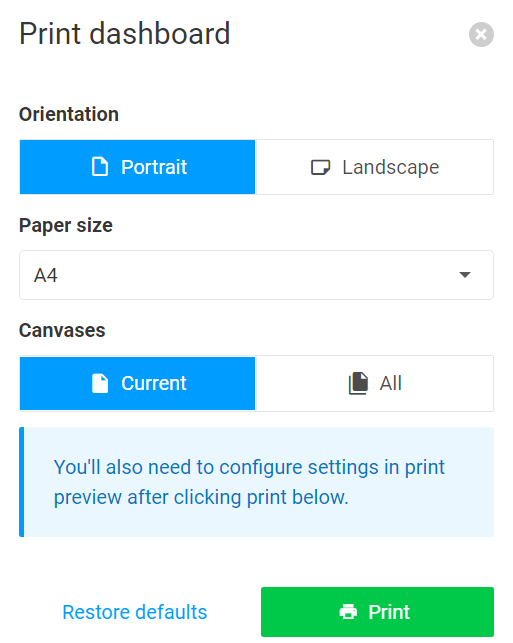The height and width of the screenshot is (643, 513).
Task: Click the portrait page icon
Action: 100,167
